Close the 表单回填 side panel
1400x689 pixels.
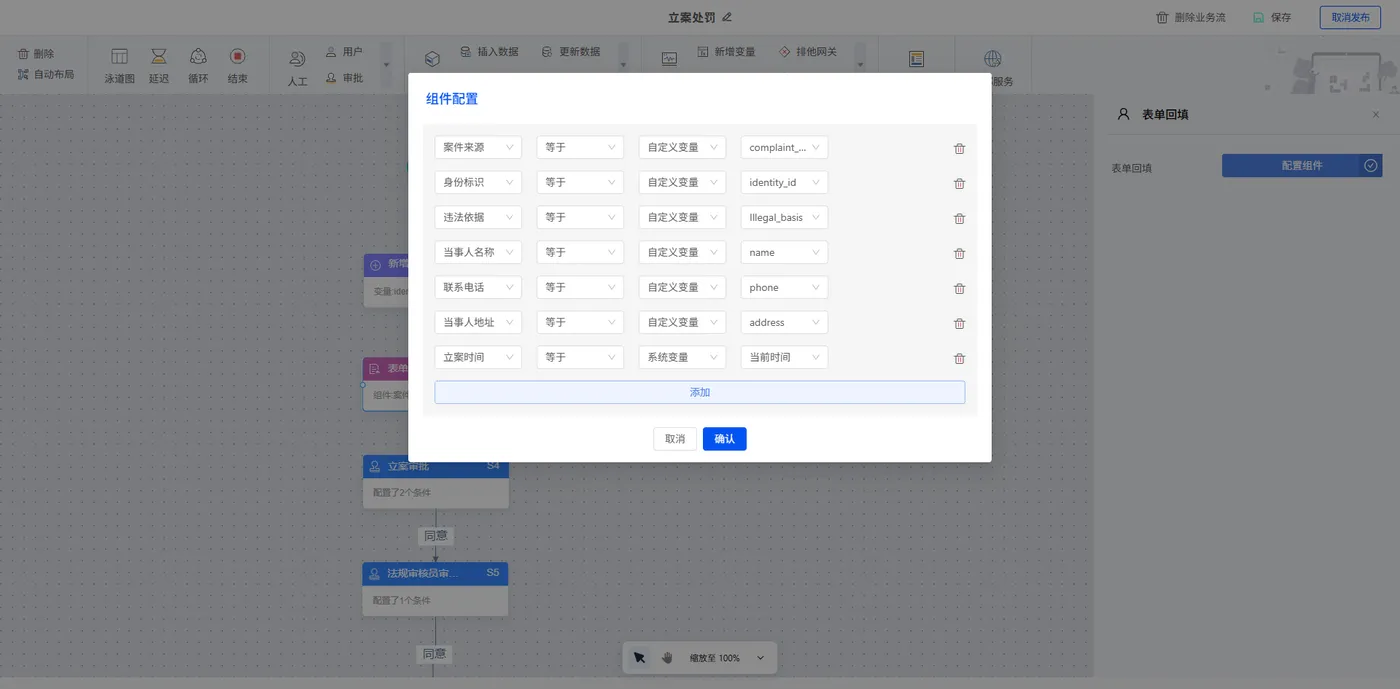[1376, 115]
